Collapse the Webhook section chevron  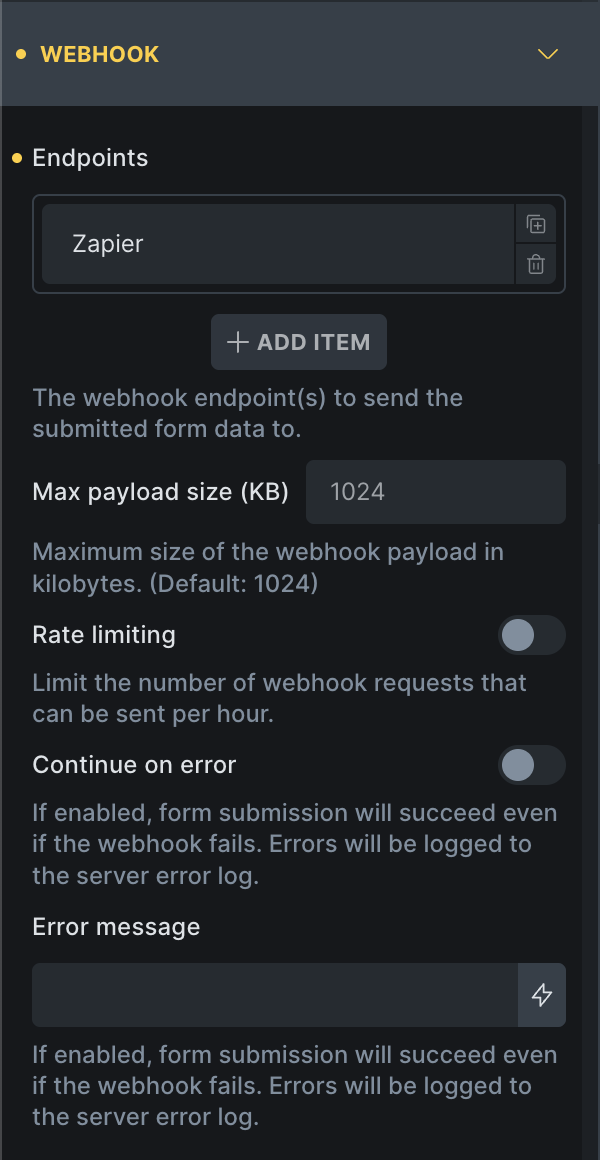click(547, 54)
